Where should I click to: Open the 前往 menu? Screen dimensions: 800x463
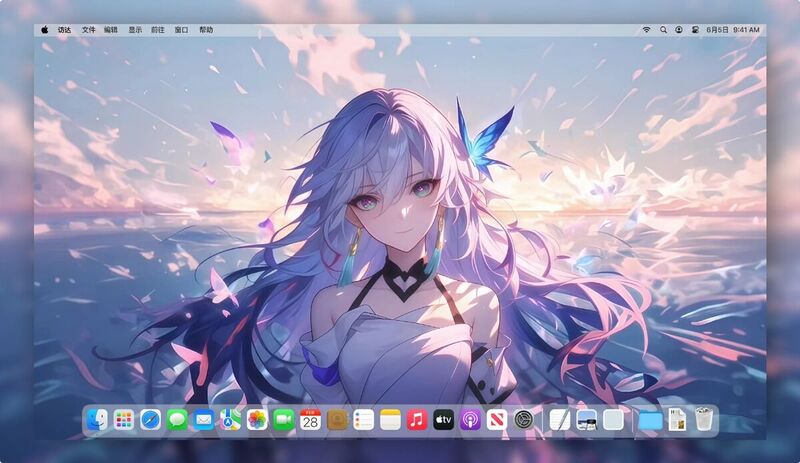[158, 30]
